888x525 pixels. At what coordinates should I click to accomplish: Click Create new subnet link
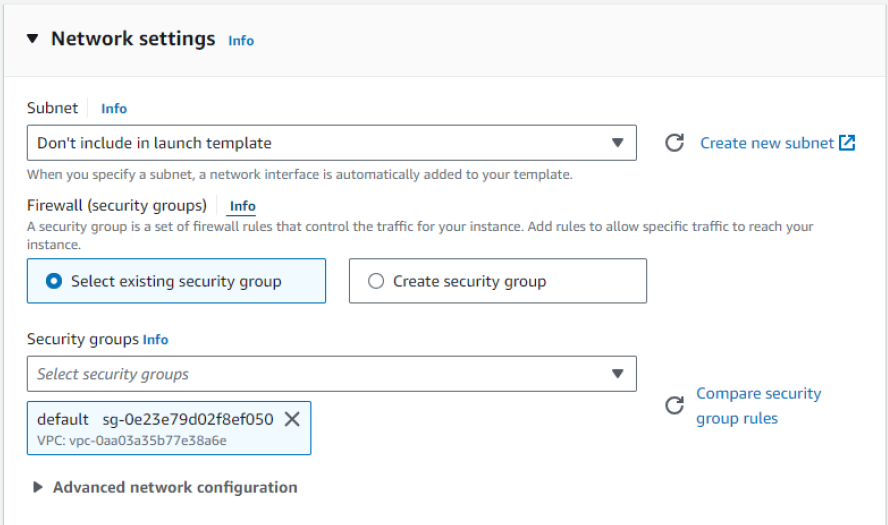click(x=766, y=143)
